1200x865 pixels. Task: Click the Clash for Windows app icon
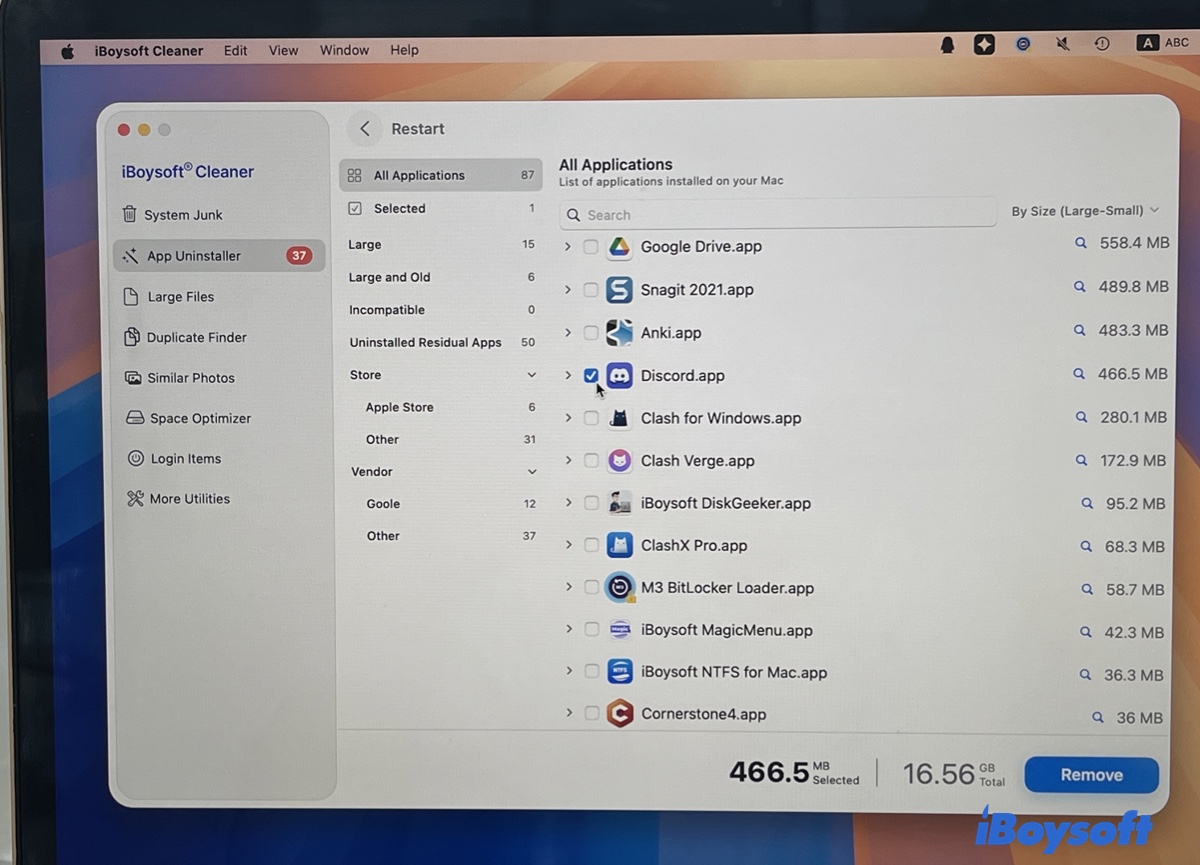click(620, 419)
